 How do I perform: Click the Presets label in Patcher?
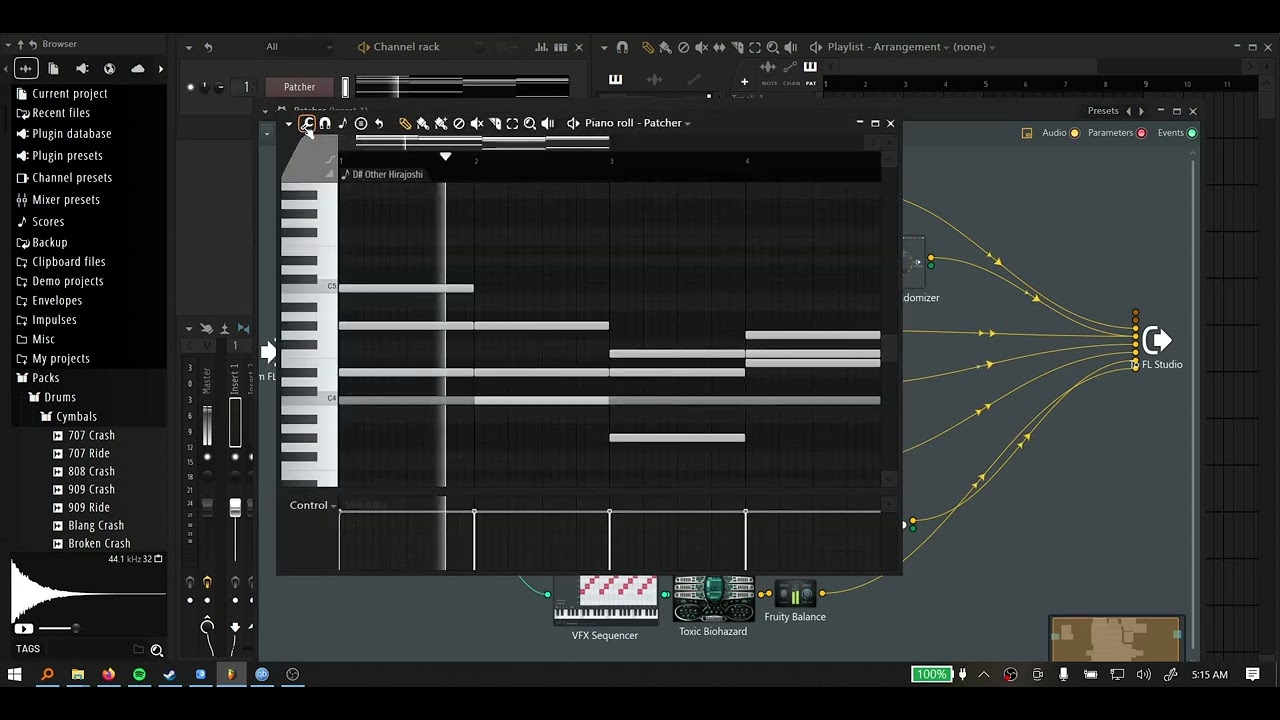click(1103, 111)
